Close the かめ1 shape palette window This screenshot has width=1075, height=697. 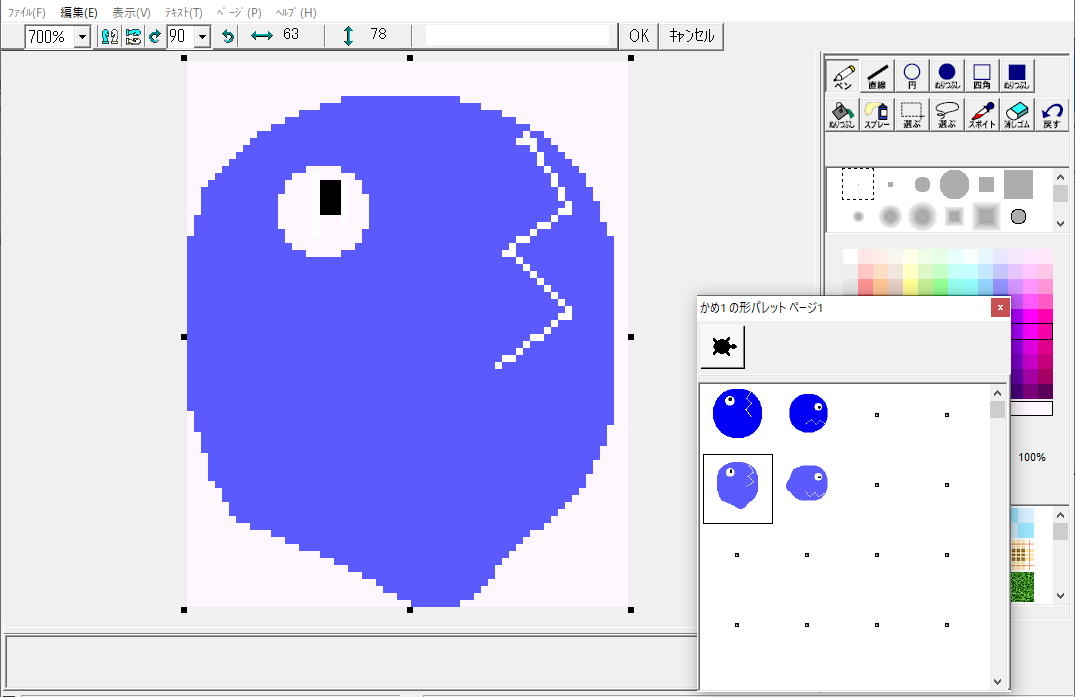tap(1000, 308)
